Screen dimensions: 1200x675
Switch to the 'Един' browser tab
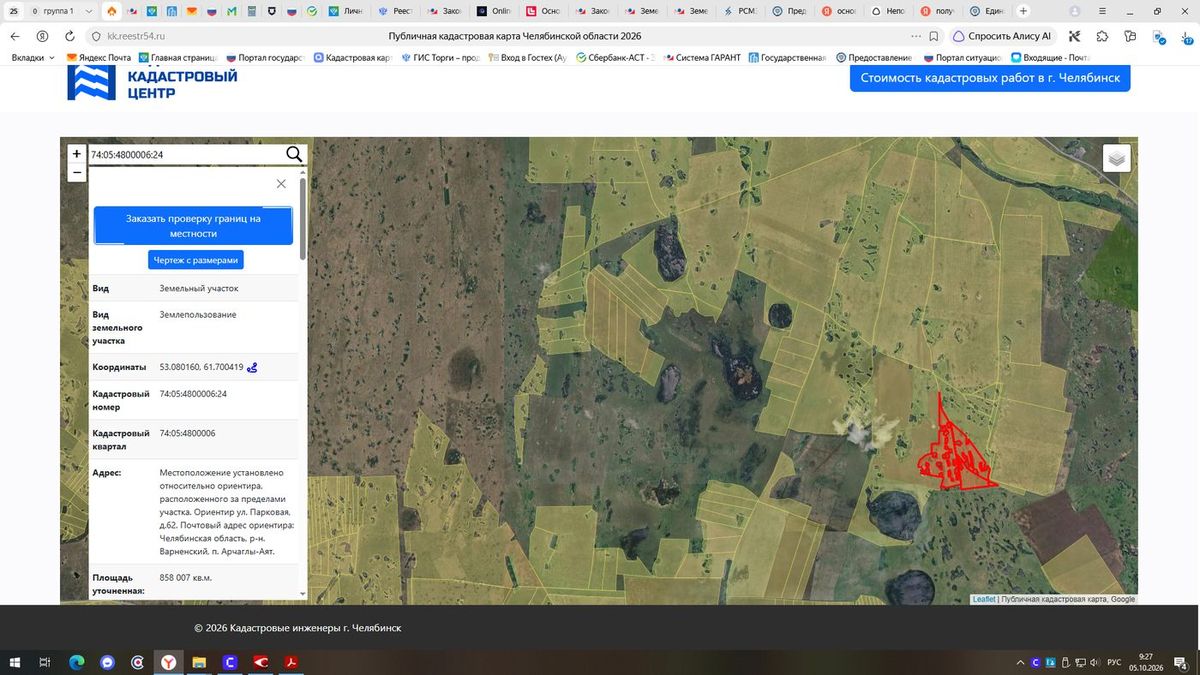(985, 11)
